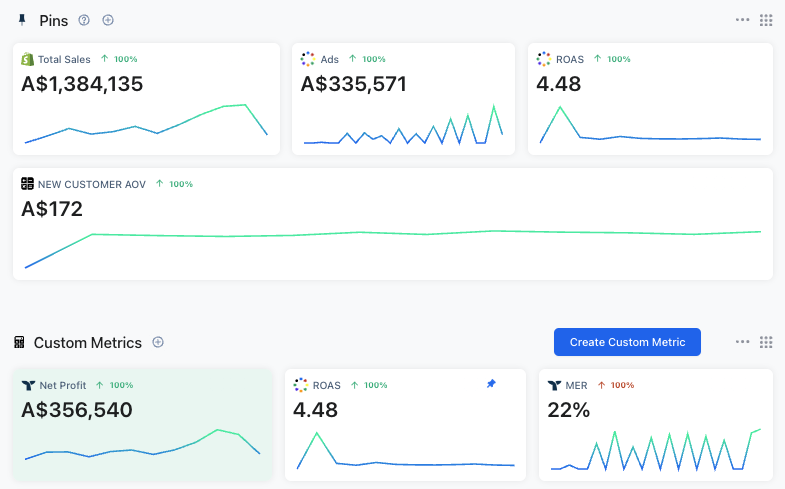Click the Net Profit sparkline chart

143,444
